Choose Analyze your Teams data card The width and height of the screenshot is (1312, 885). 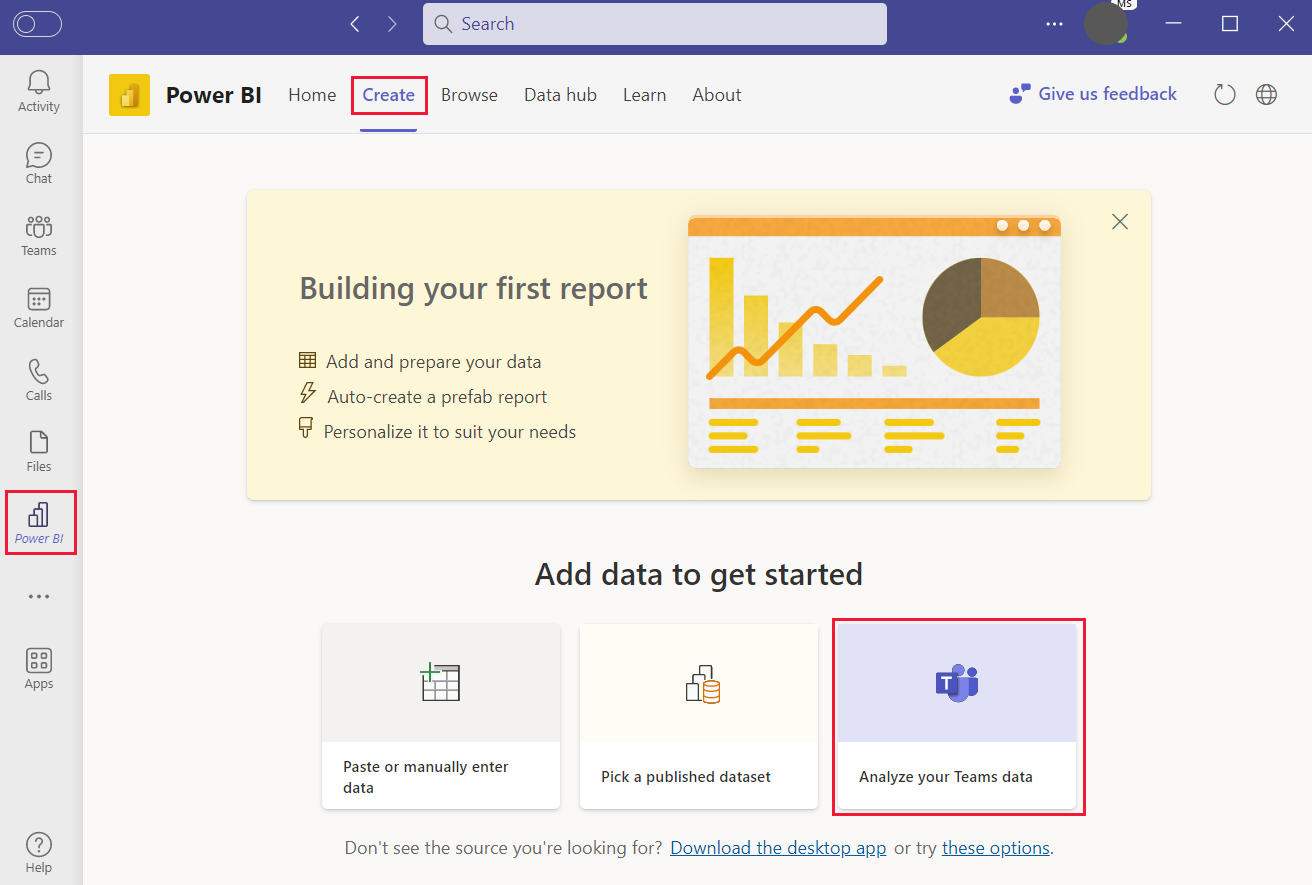pos(957,716)
